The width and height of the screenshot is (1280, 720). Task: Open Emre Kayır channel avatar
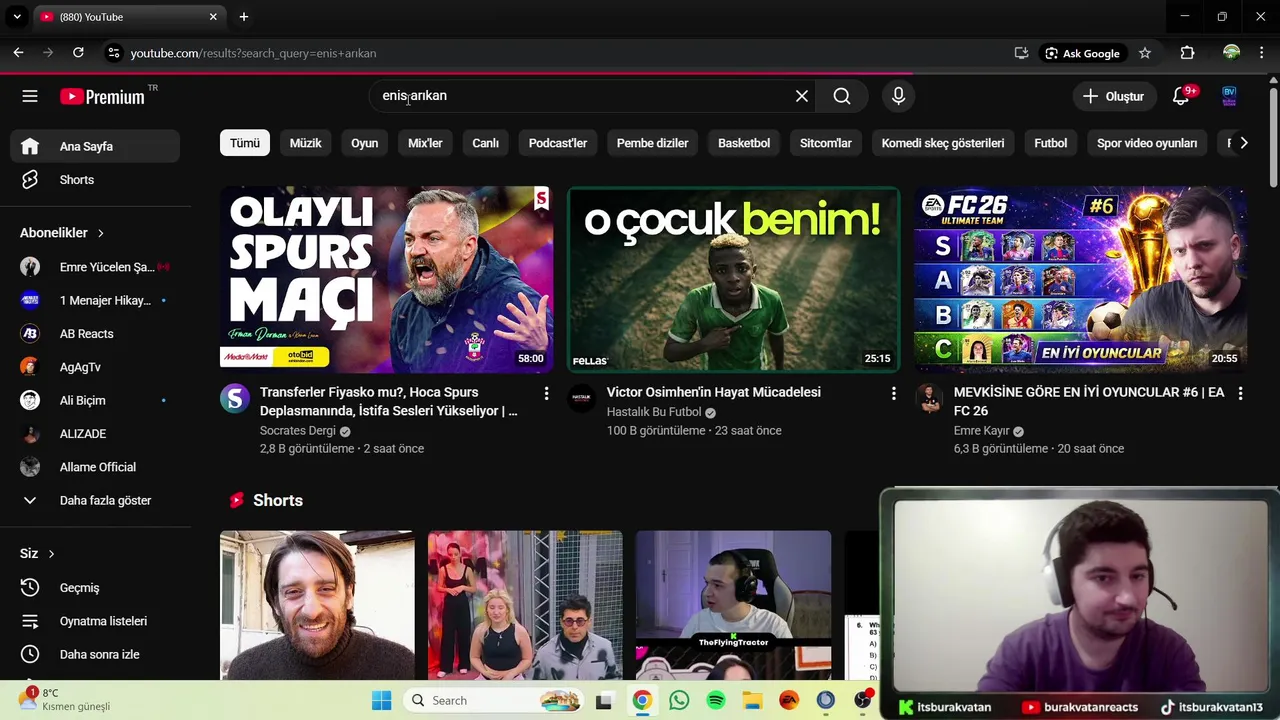click(929, 399)
